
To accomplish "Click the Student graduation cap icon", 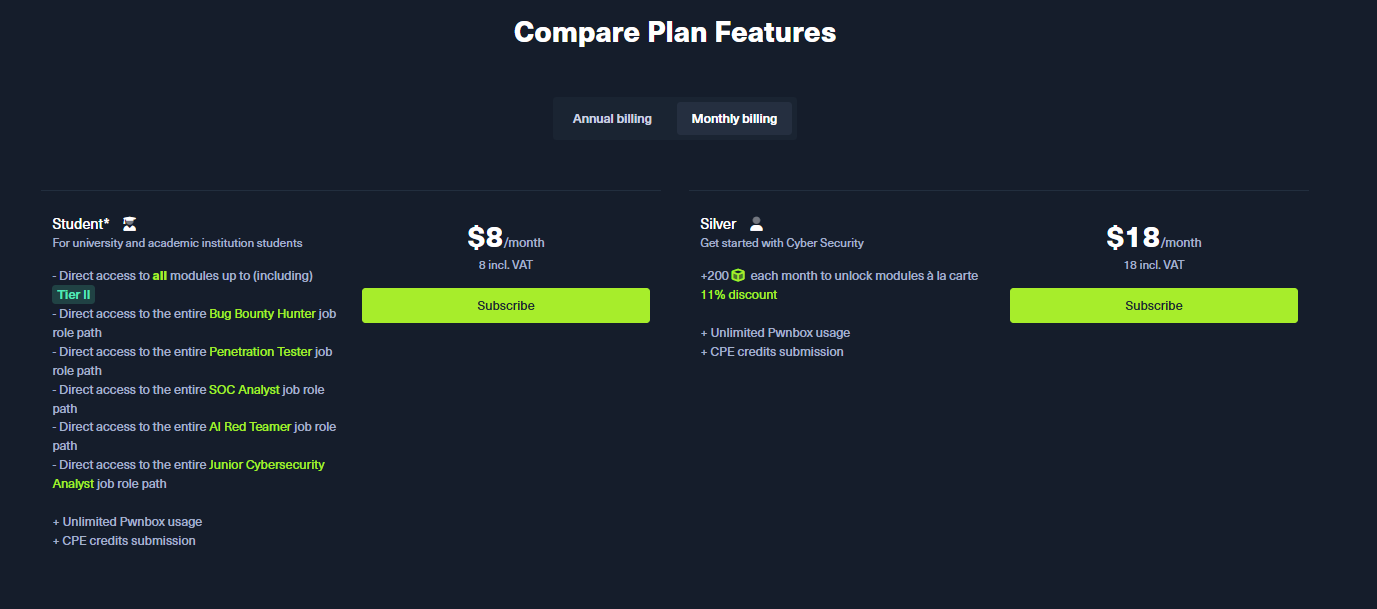I will click(129, 224).
